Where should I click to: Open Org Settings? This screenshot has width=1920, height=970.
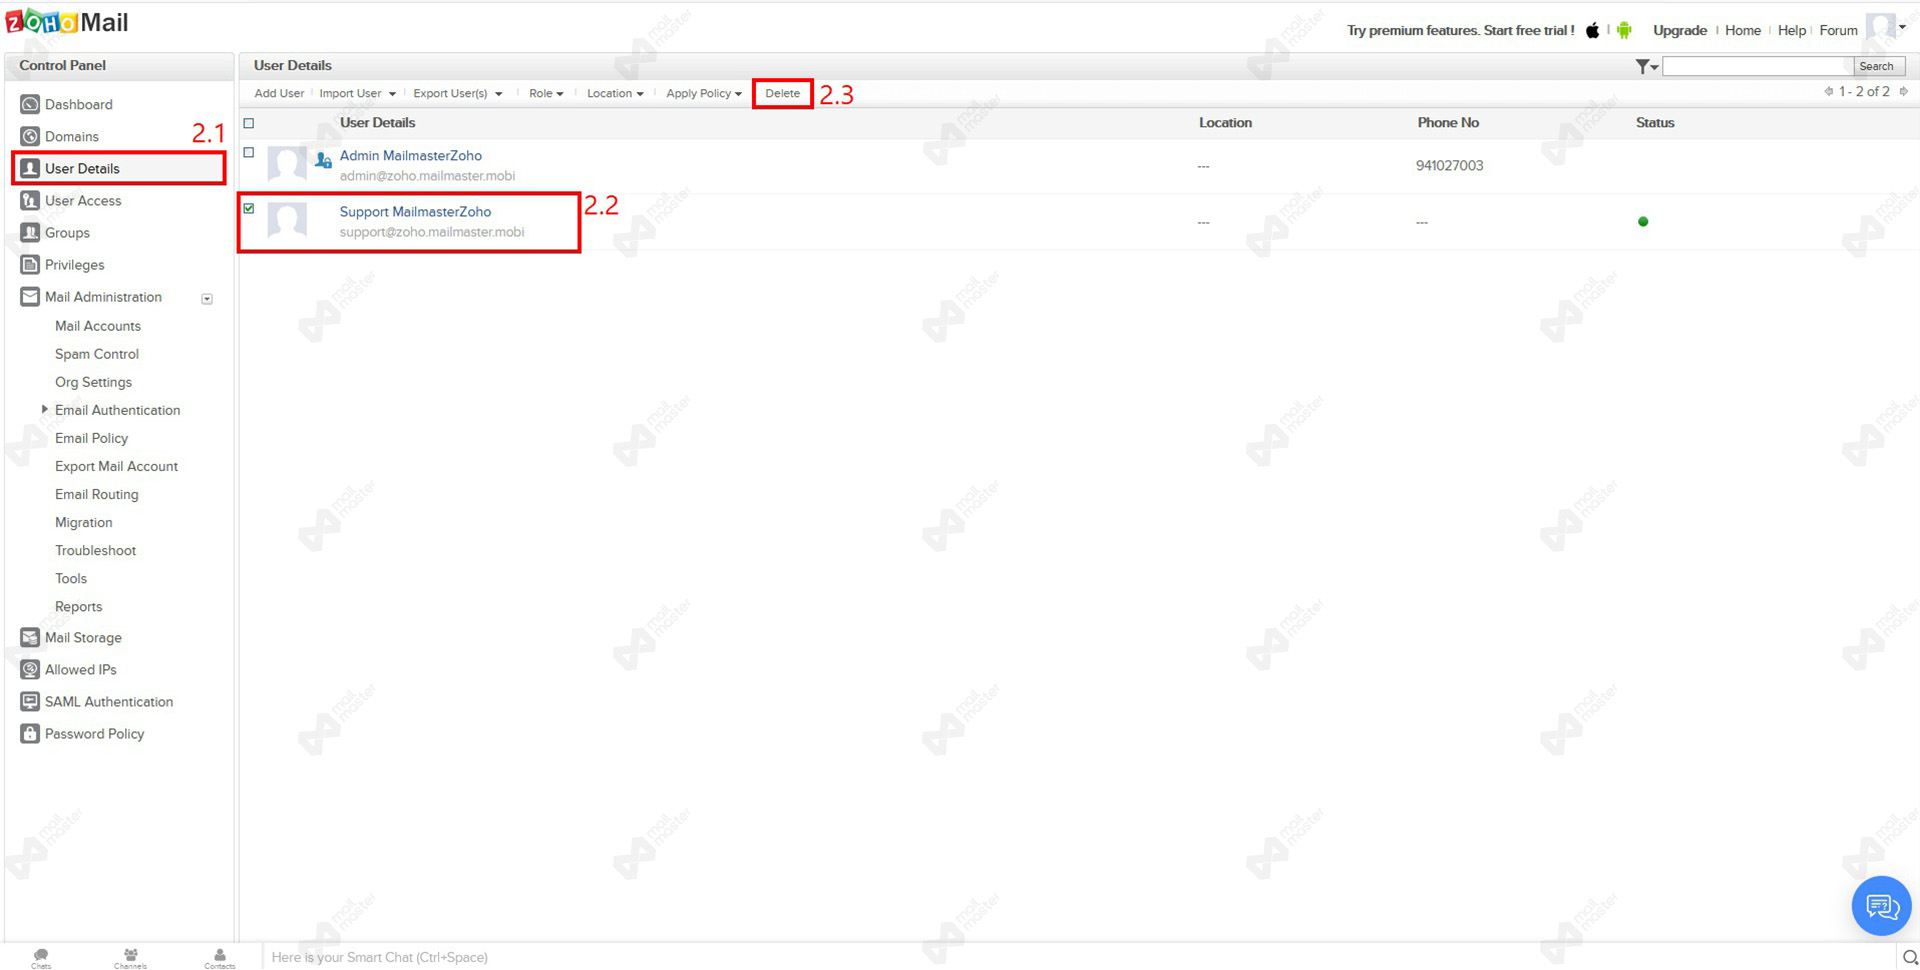[93, 382]
